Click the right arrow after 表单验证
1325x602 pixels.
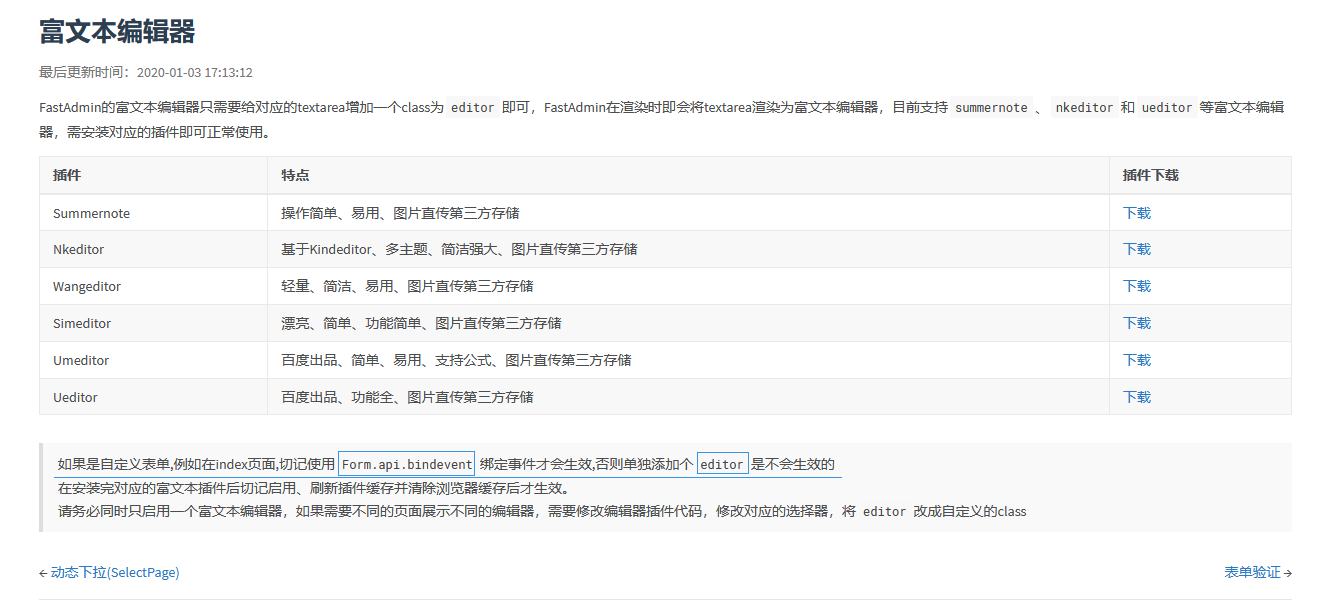pos(1288,574)
